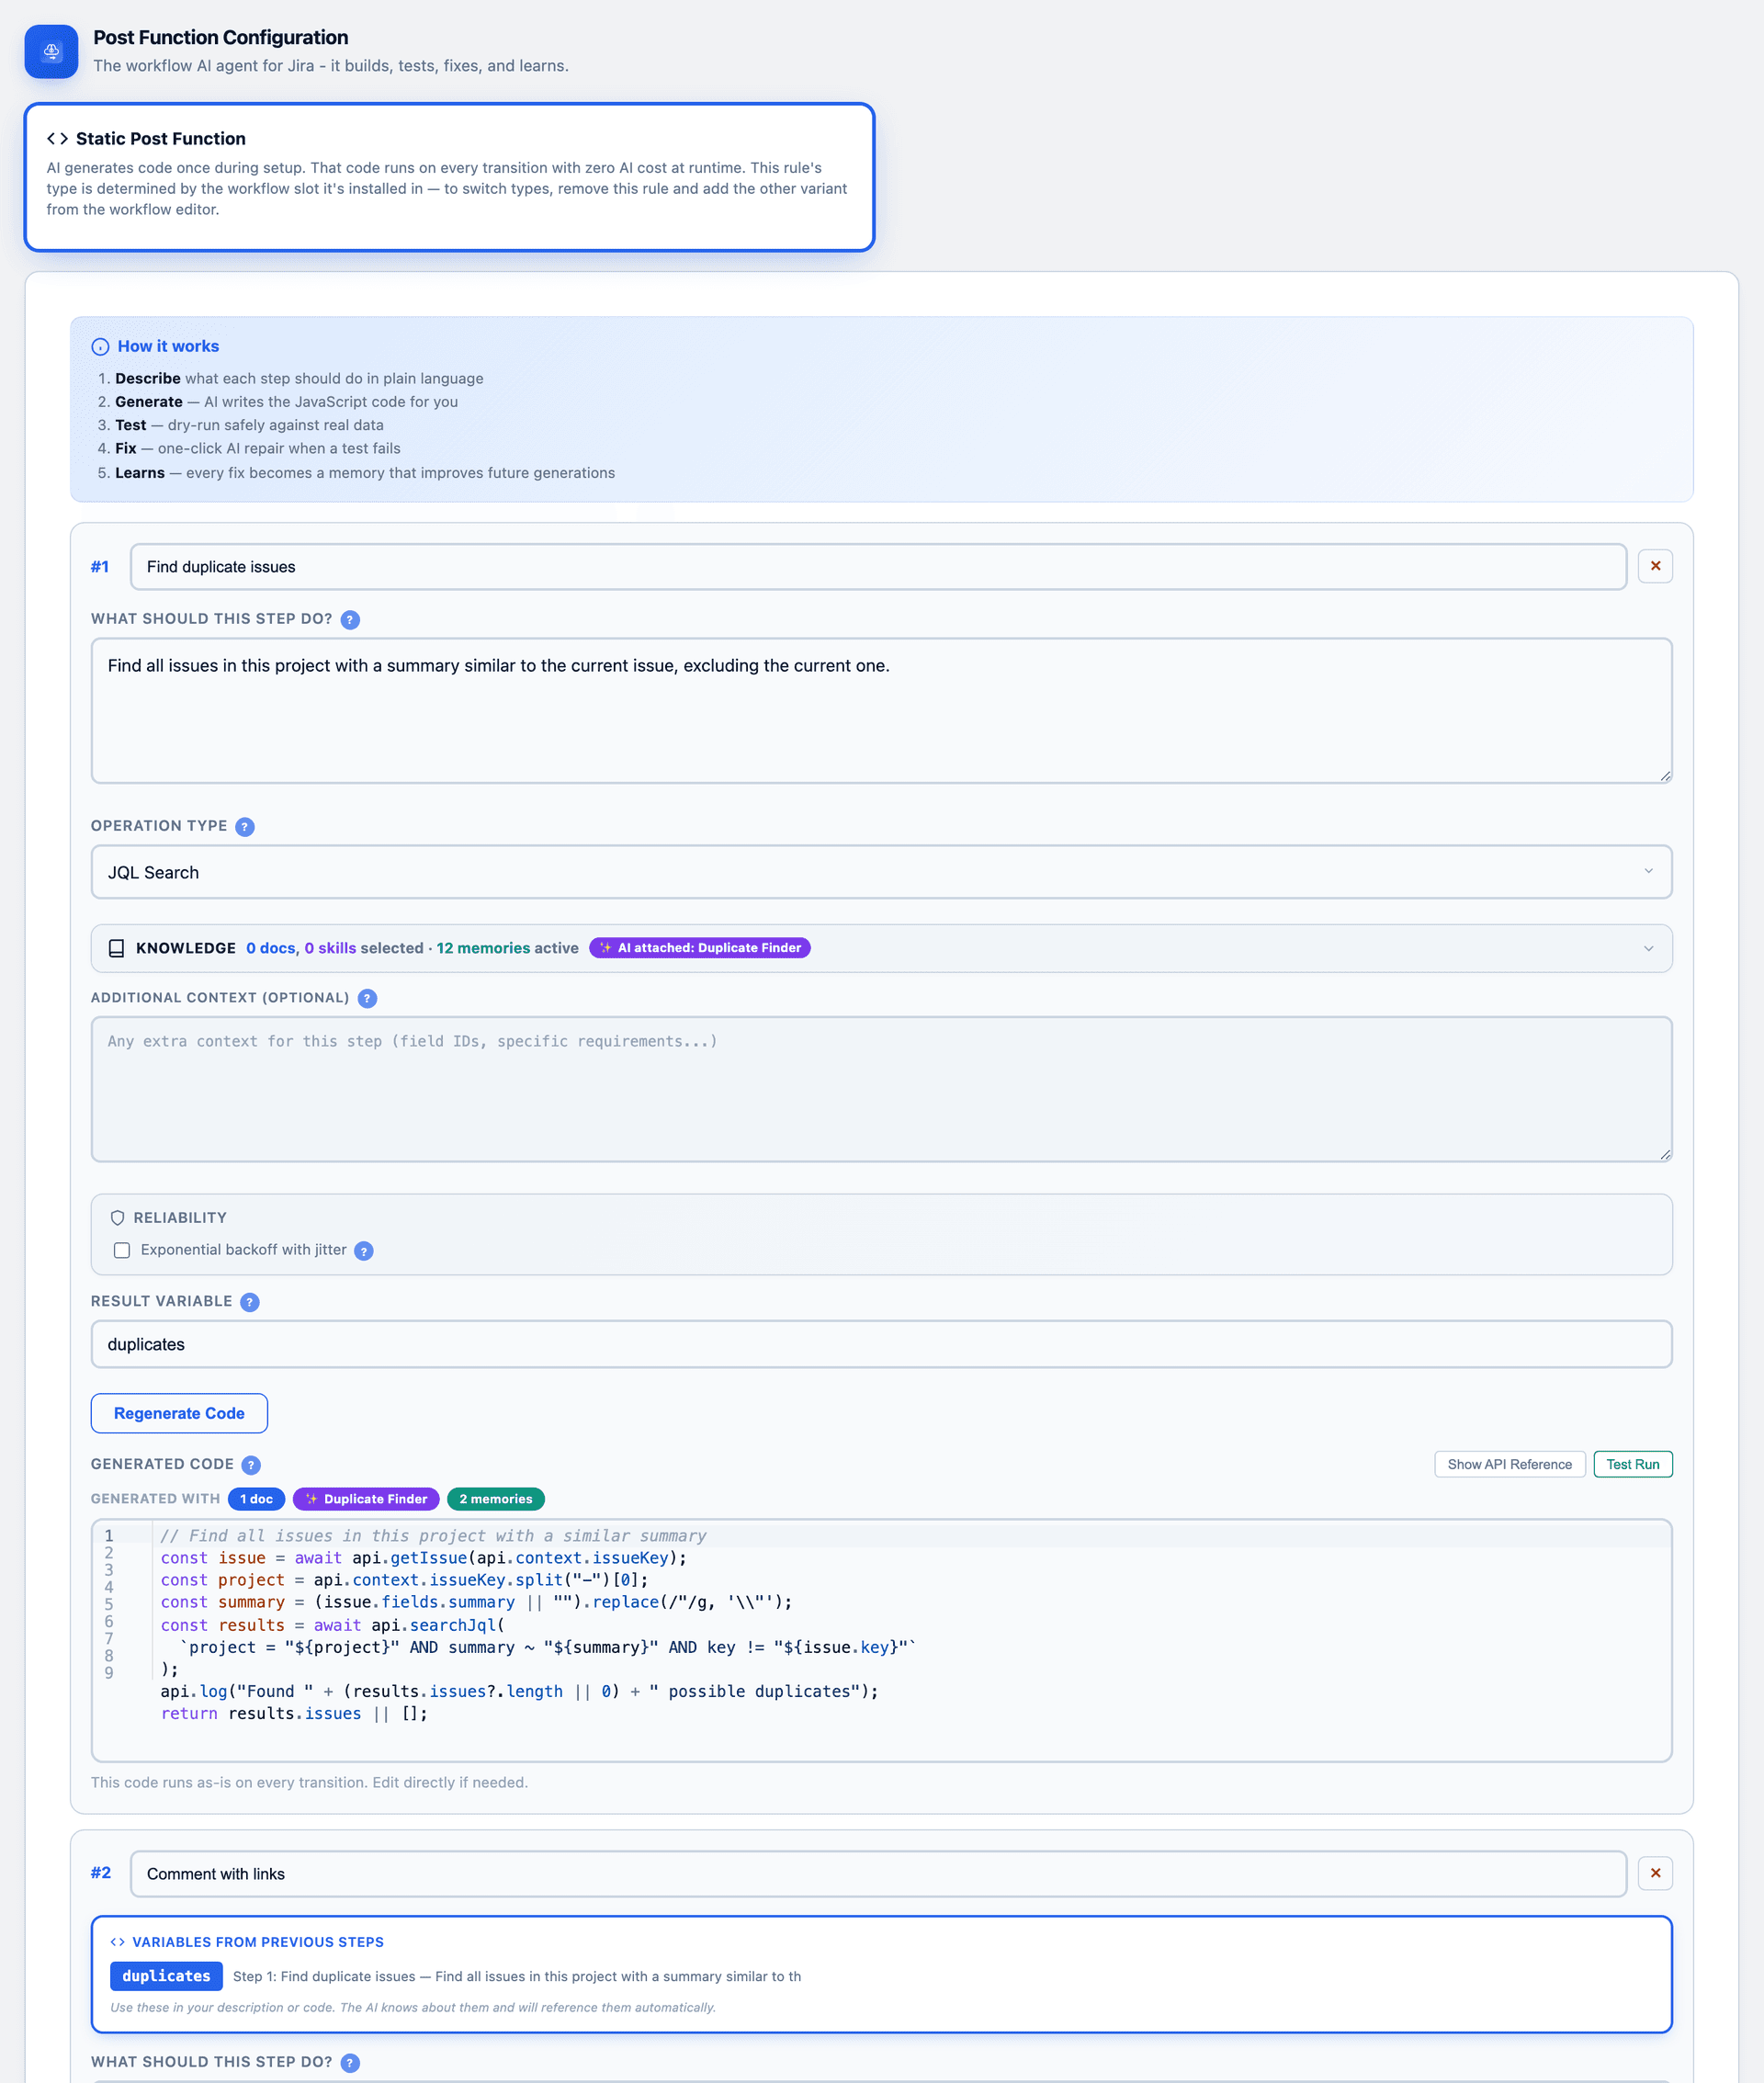The height and width of the screenshot is (2083, 1764).
Task: Click the How it works heading
Action: pos(168,346)
